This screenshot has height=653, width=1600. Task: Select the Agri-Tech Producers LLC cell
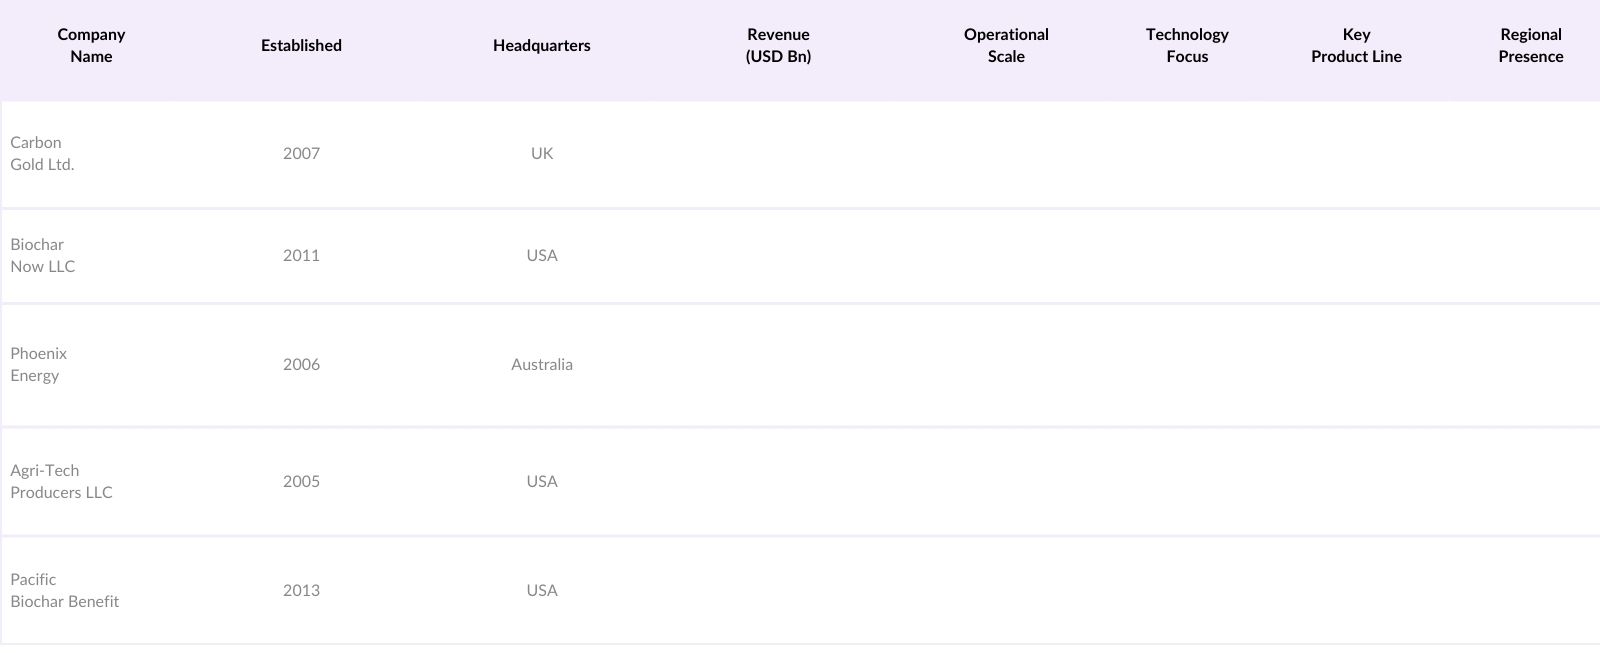(61, 482)
